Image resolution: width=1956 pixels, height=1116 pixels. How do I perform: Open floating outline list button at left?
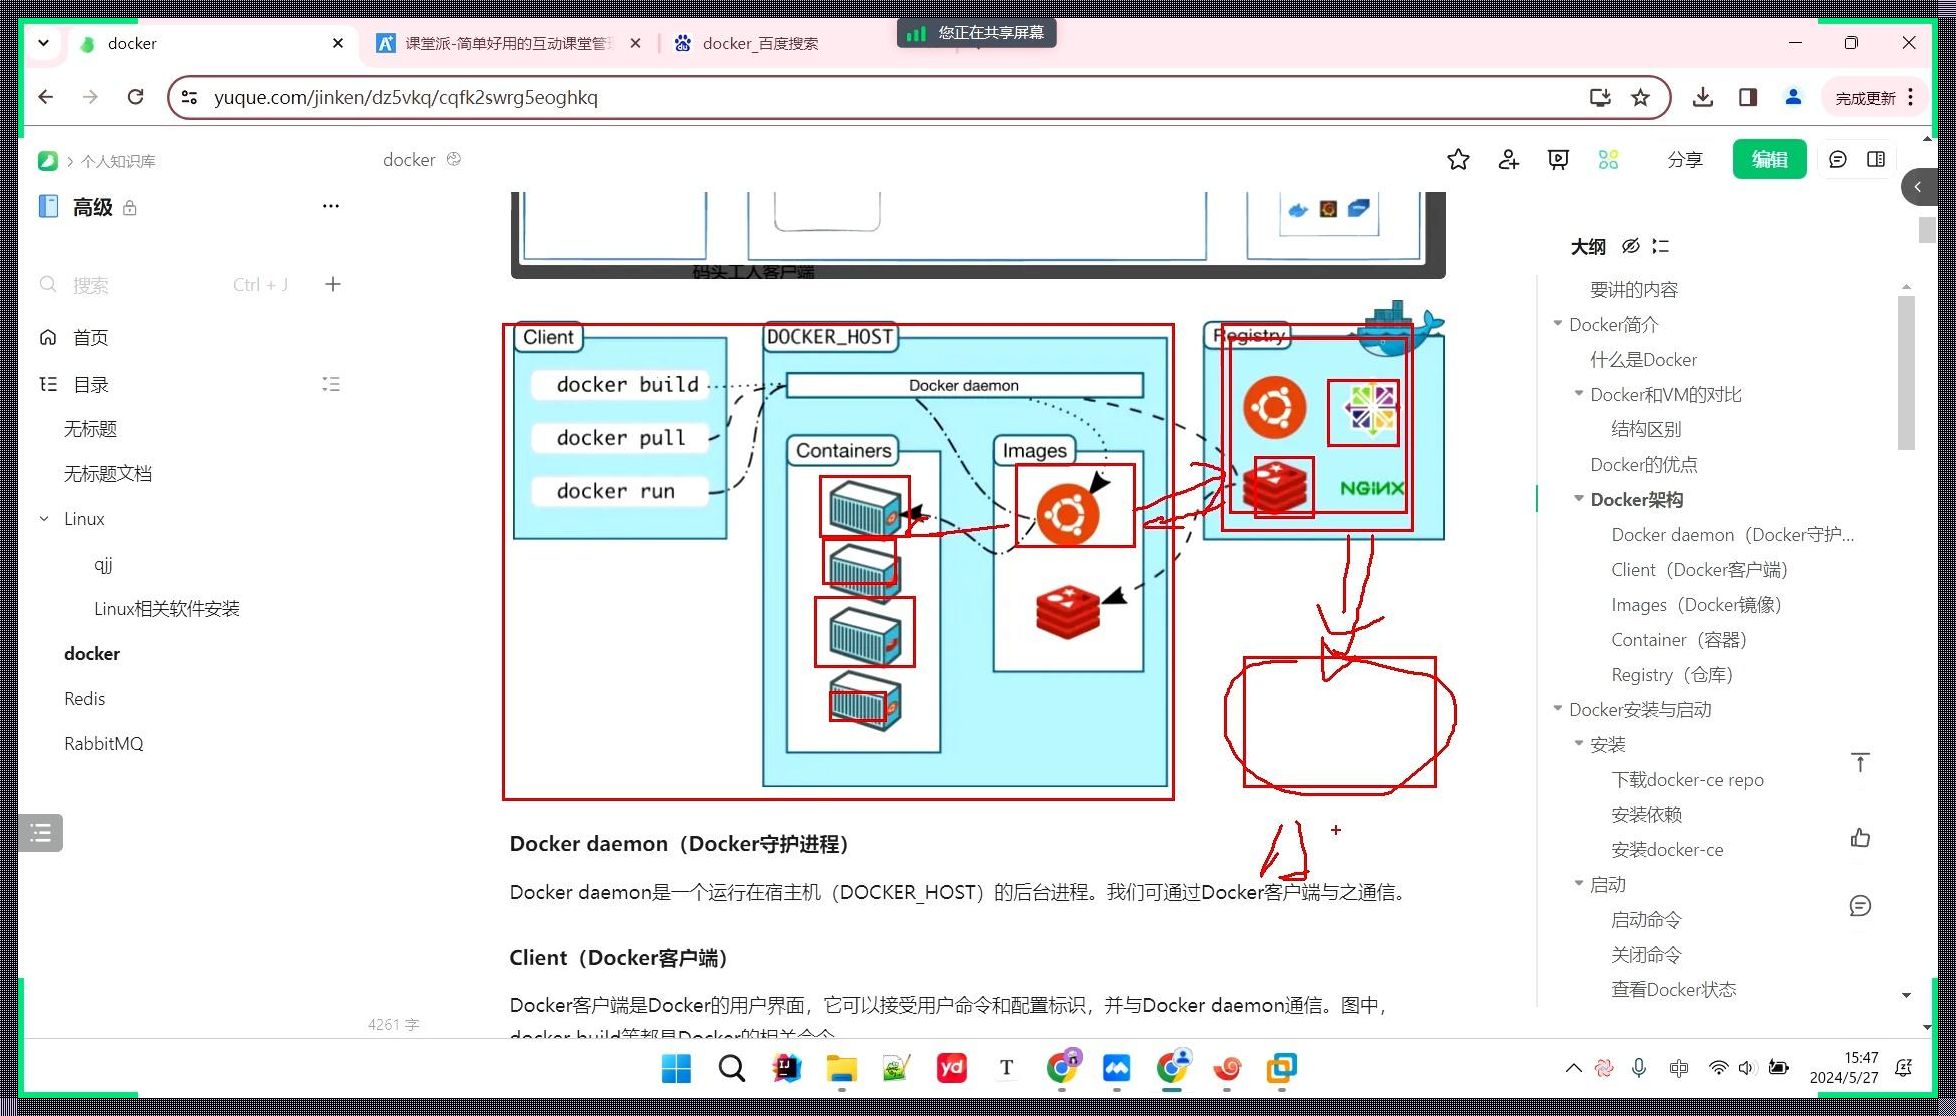click(x=41, y=833)
